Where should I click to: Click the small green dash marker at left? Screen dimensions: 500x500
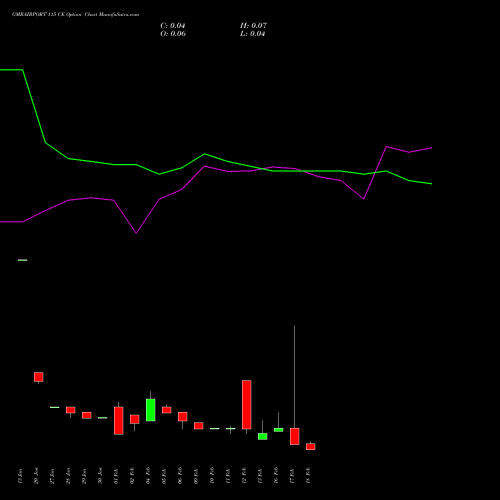[x=23, y=260]
